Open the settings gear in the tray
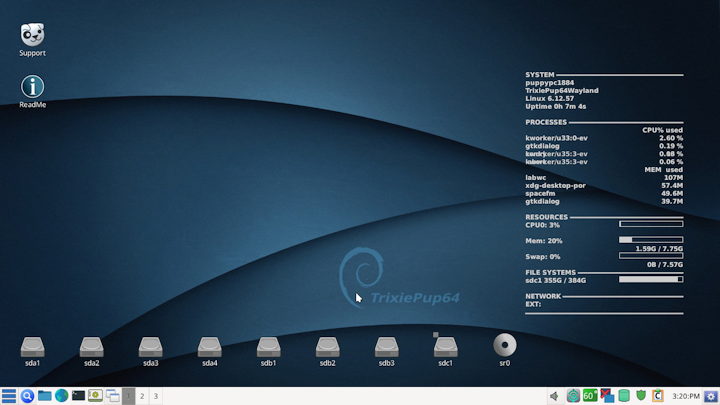 [711, 396]
